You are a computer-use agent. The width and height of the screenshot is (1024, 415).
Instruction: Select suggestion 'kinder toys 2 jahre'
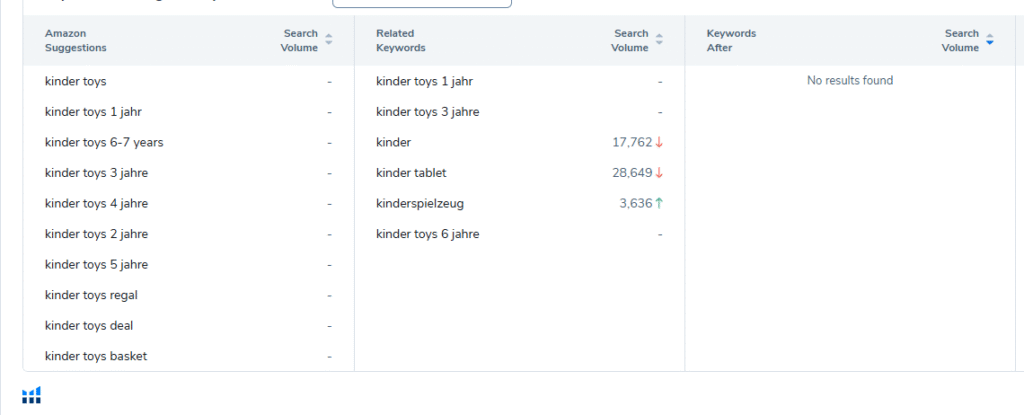(97, 234)
